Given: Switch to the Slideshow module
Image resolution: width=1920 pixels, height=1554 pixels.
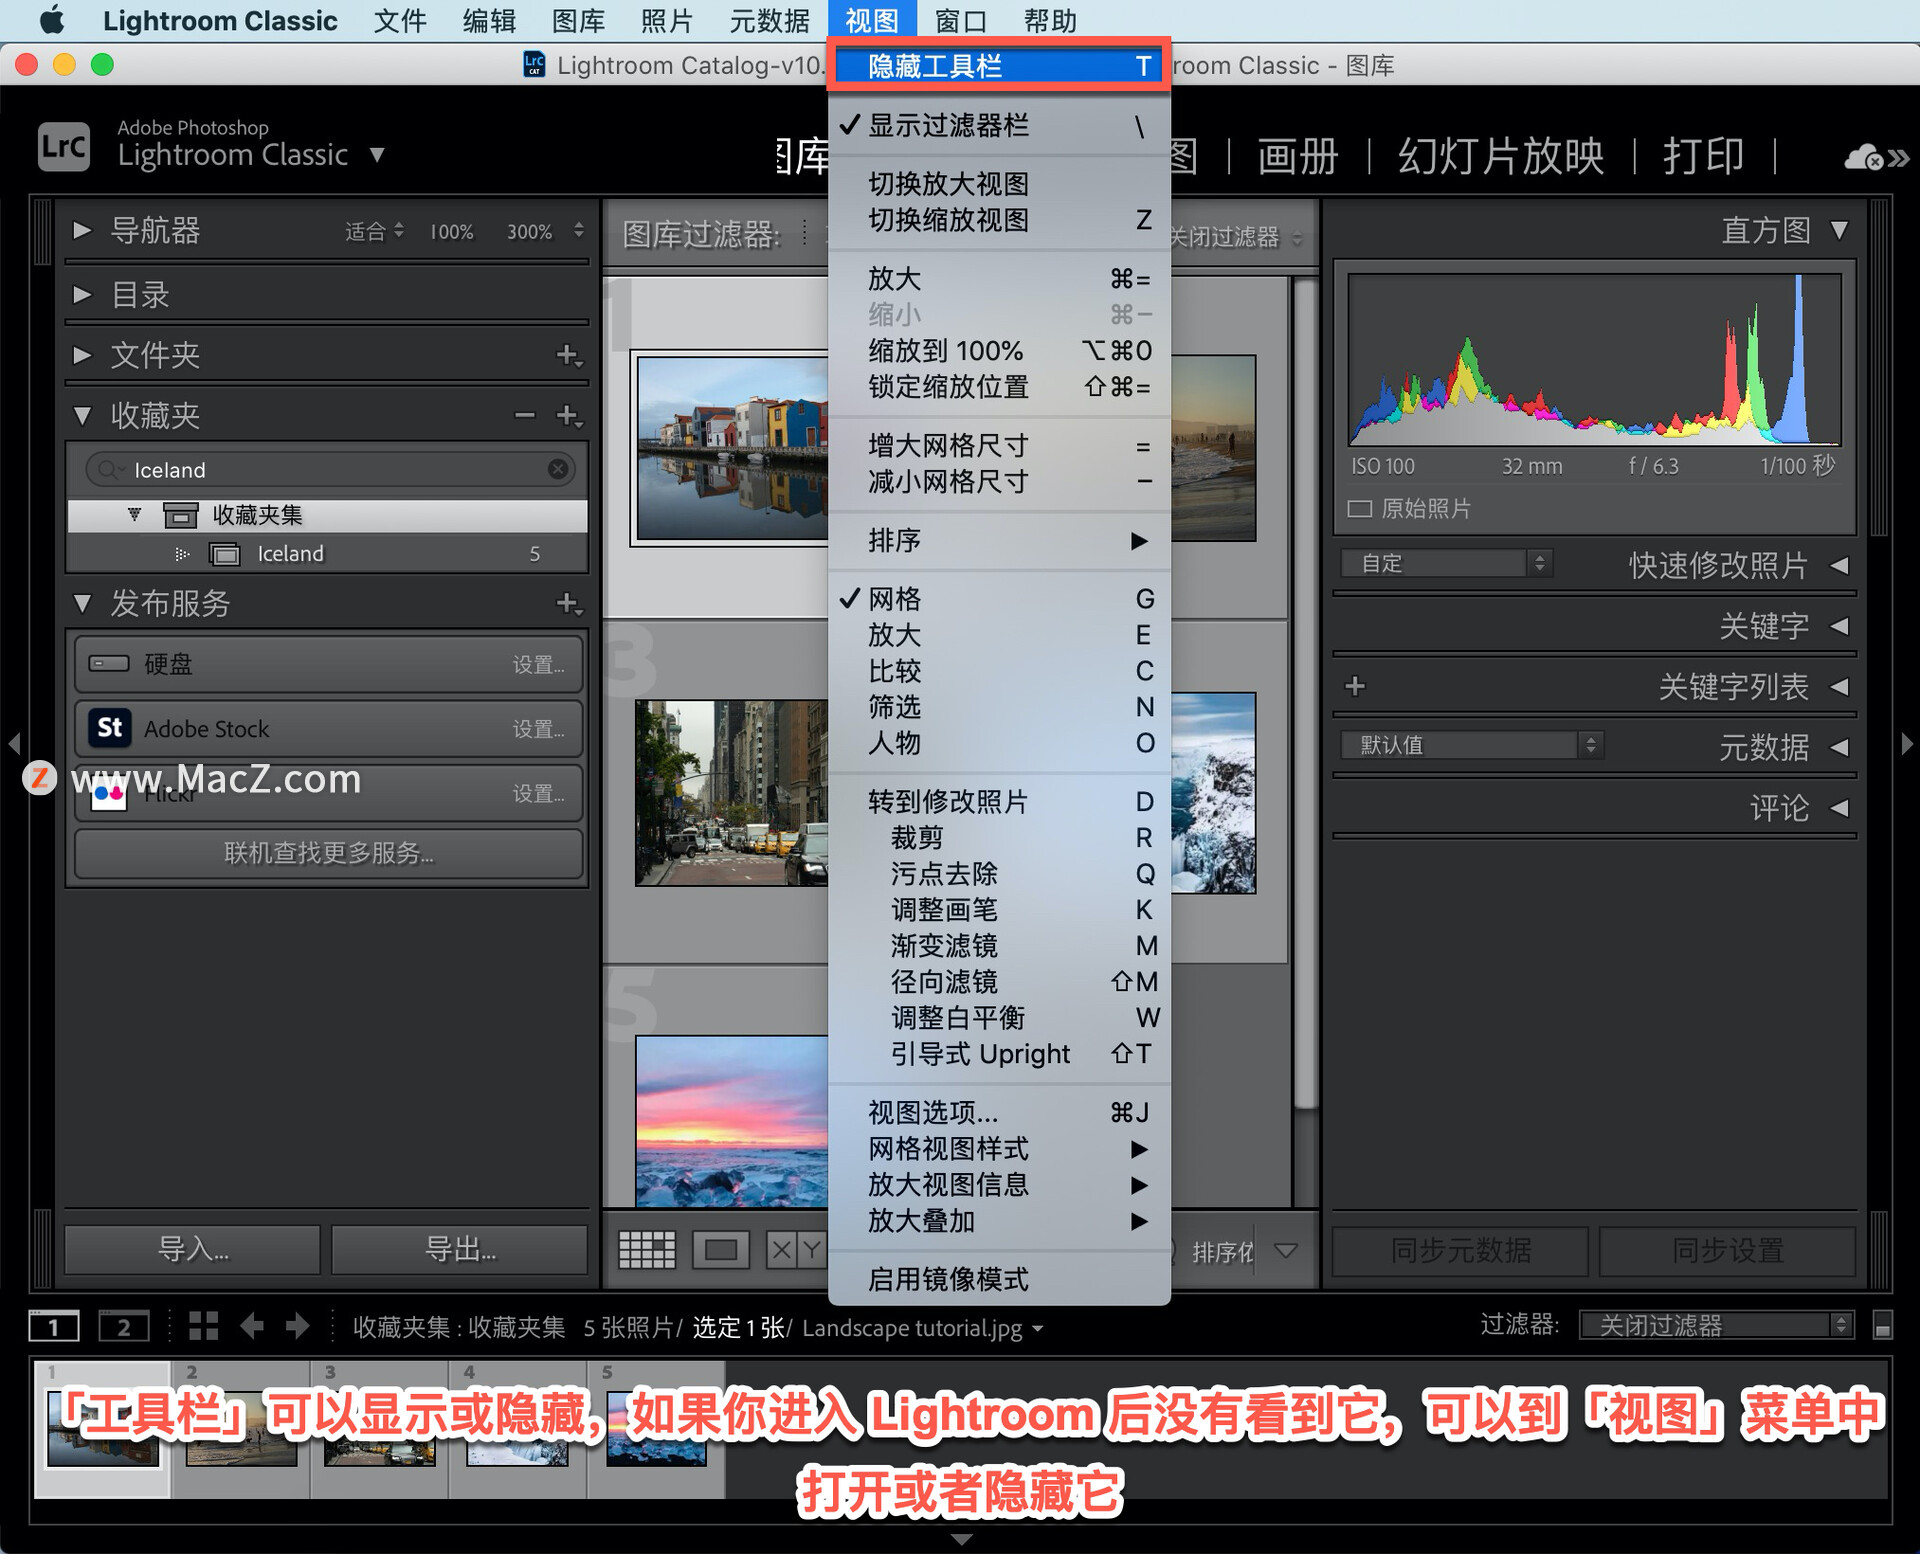Looking at the screenshot, I should click(x=1501, y=157).
